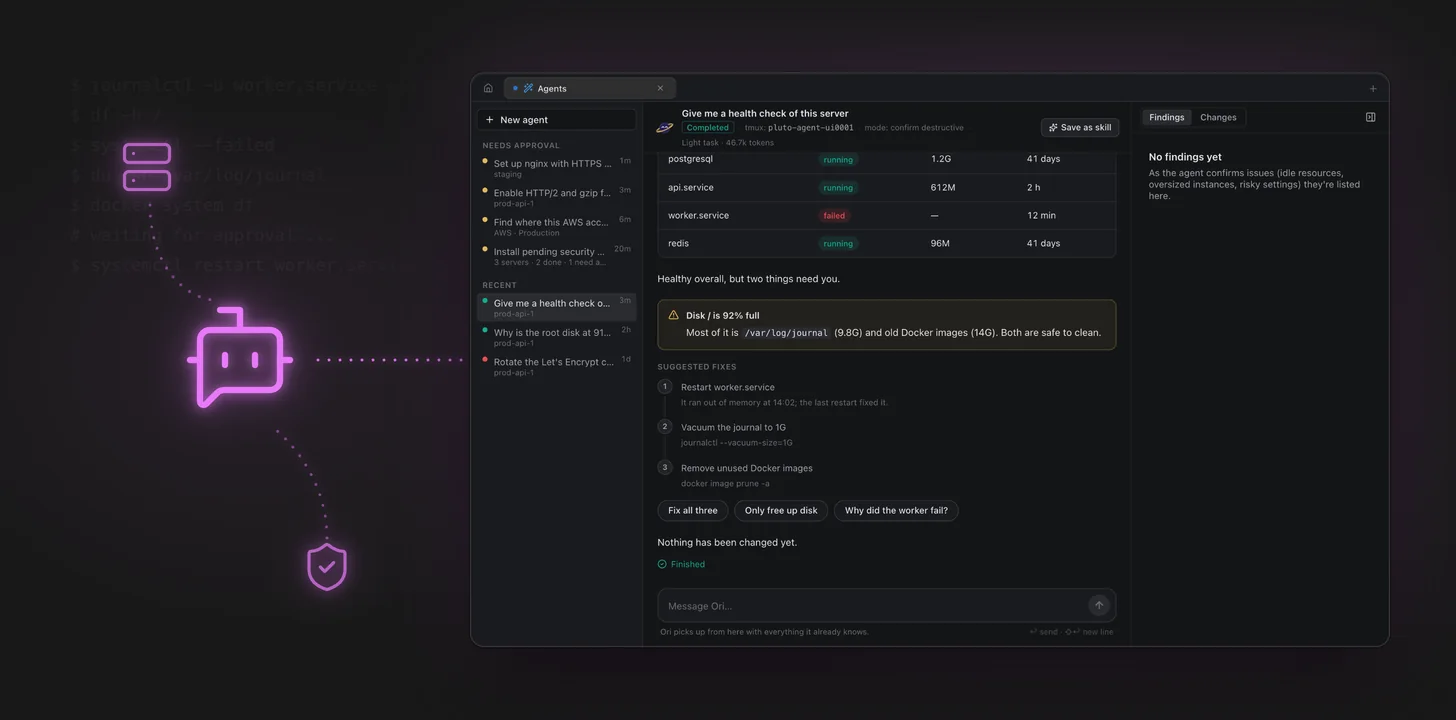
Task: Click the Completed status badge
Action: [708, 128]
